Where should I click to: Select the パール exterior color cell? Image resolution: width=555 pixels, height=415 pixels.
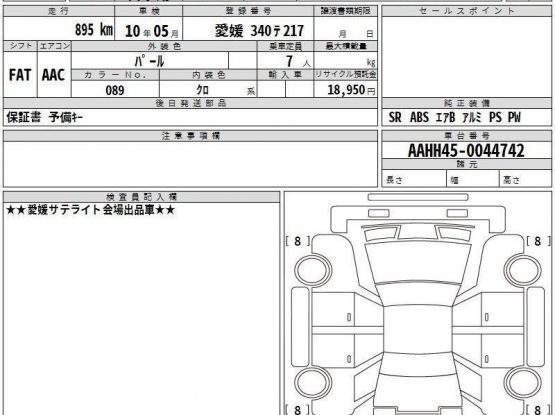[x=150, y=61]
